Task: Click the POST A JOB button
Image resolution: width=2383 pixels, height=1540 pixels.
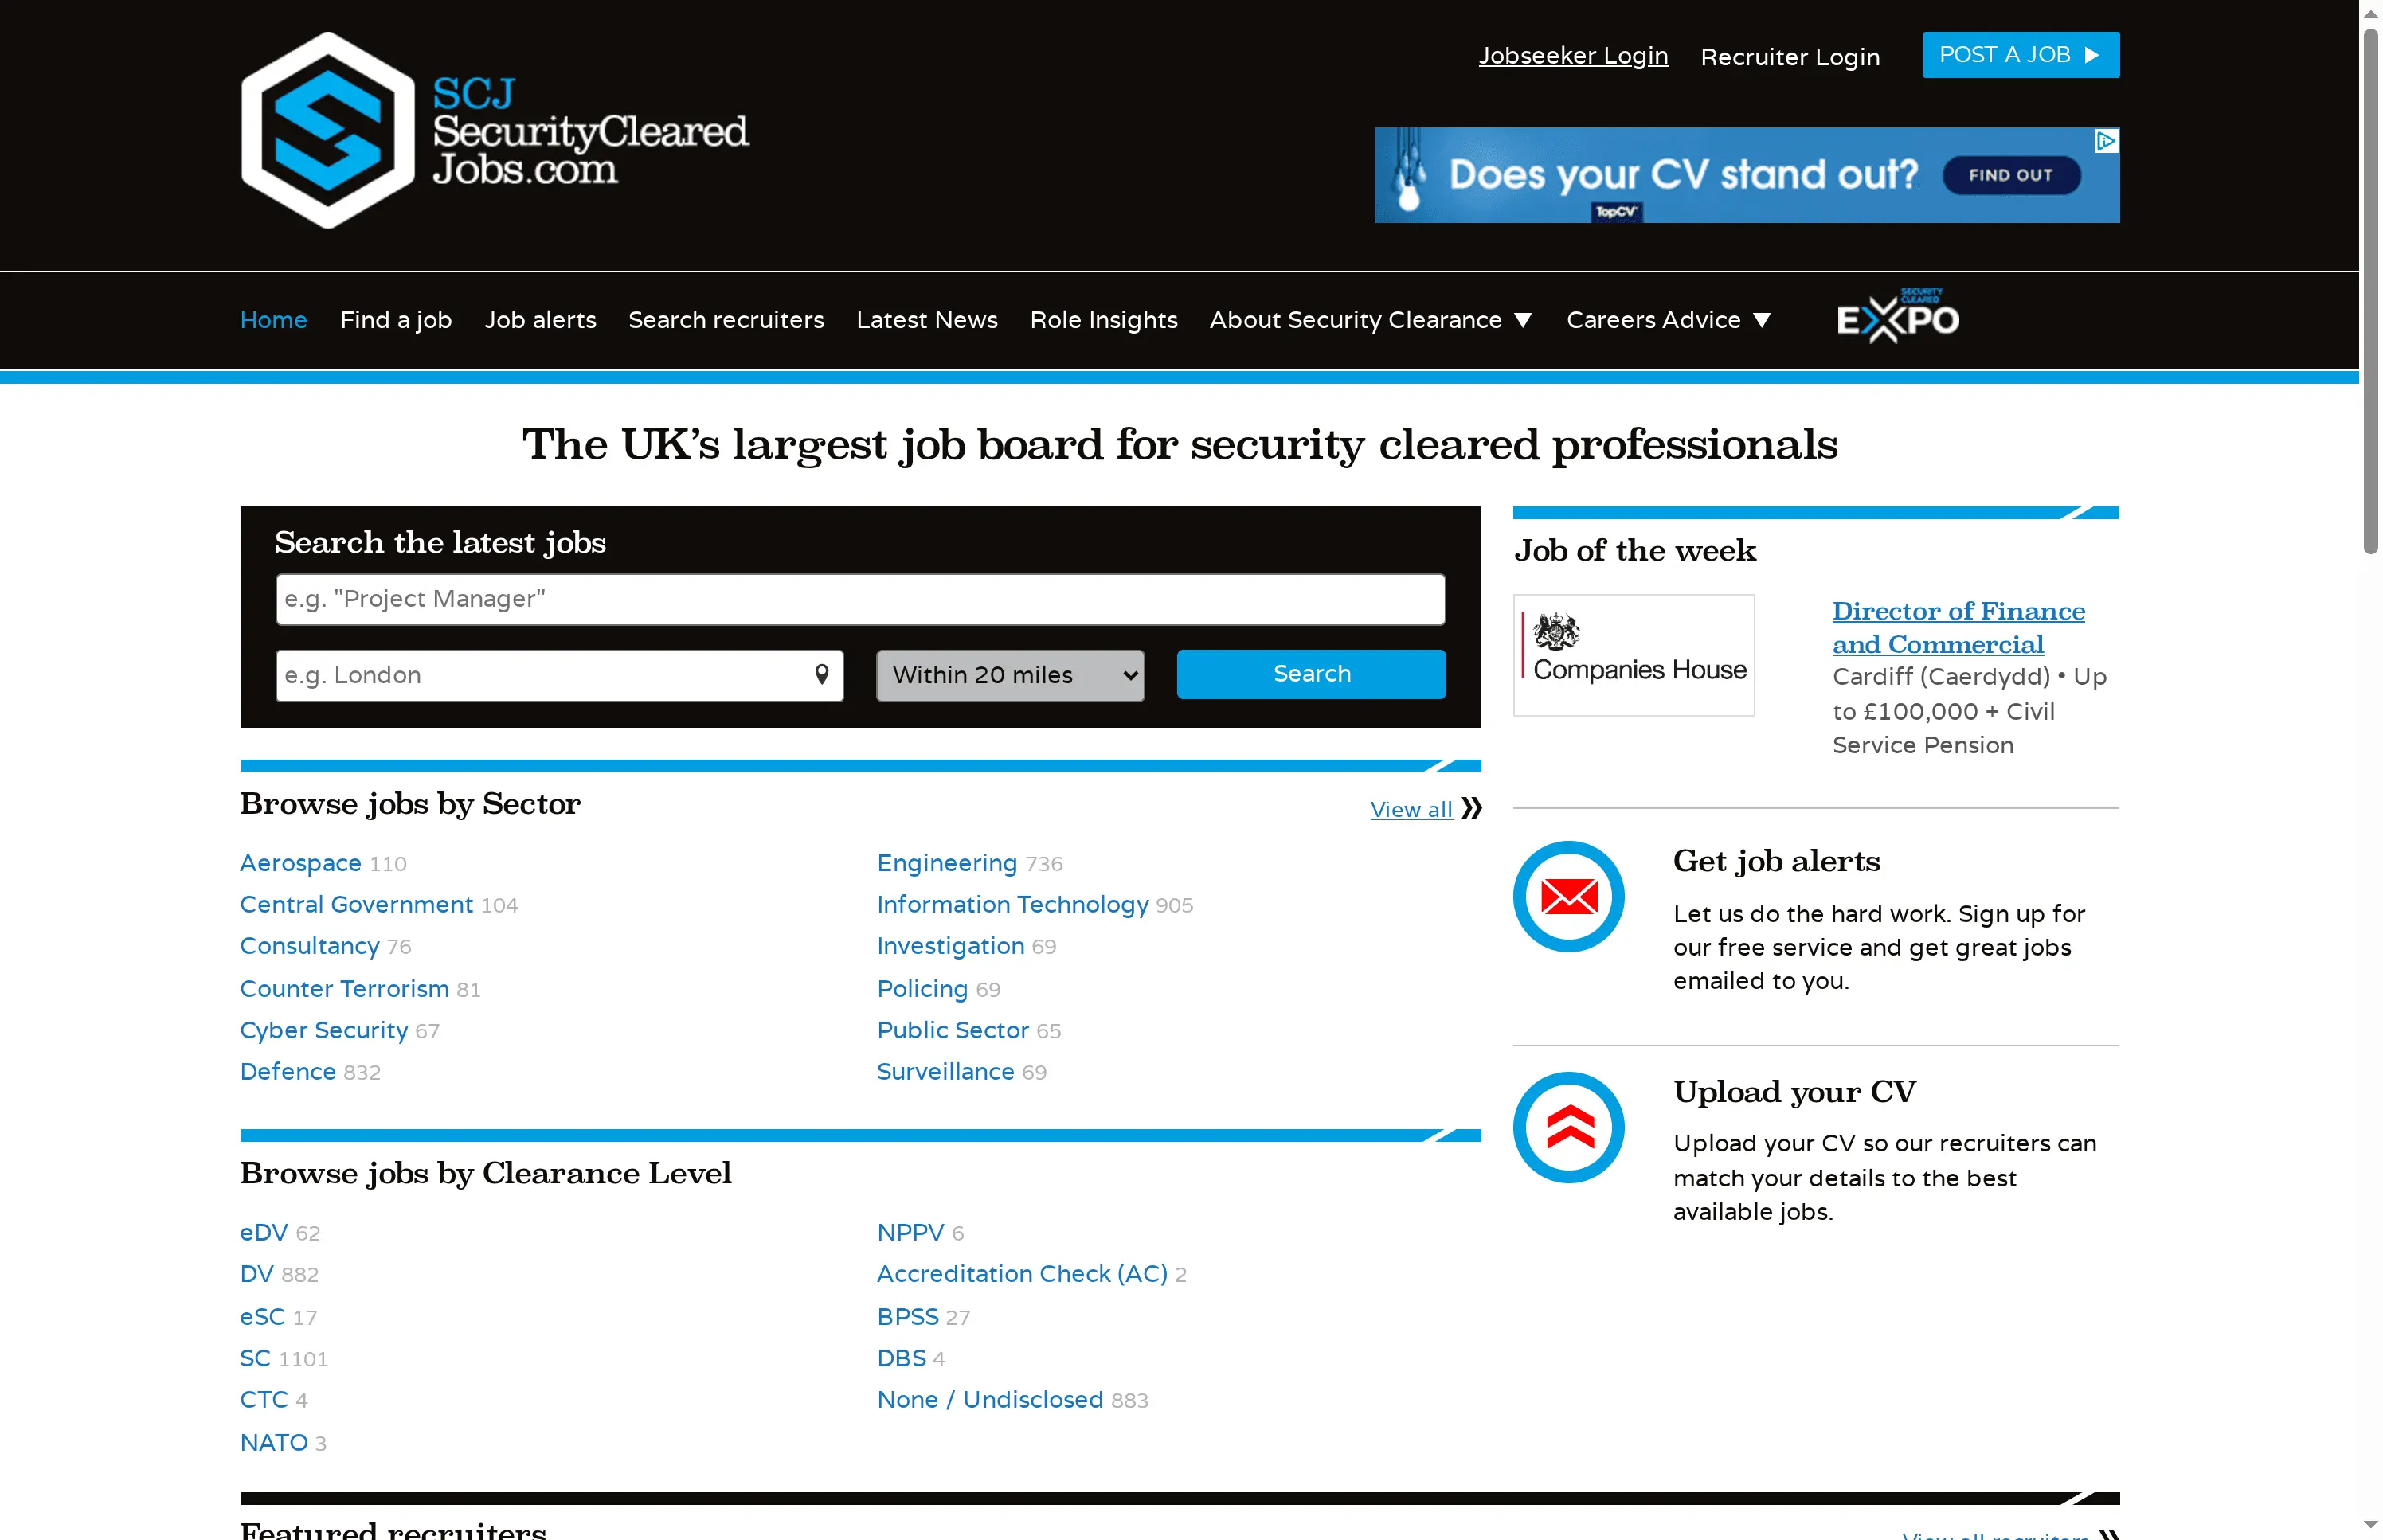Action: [2020, 55]
